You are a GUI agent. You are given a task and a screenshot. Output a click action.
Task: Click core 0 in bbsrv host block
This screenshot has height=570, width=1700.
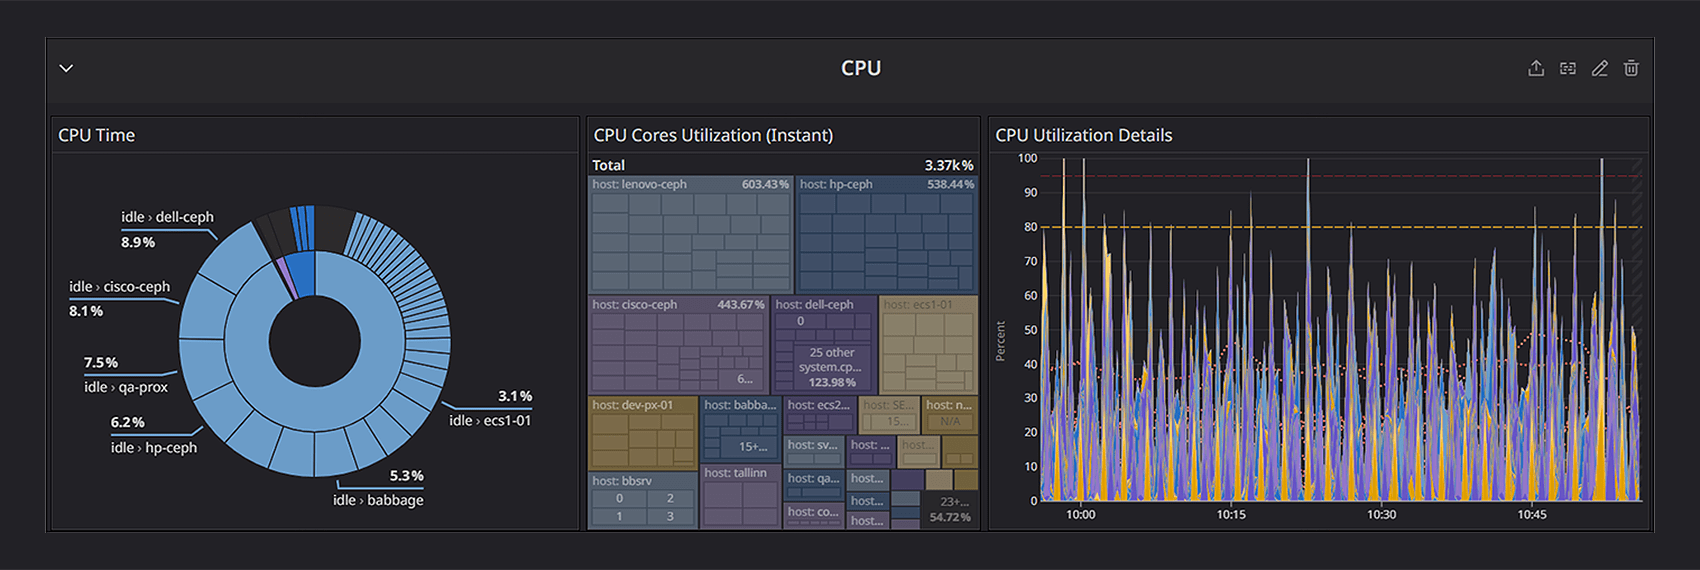pyautogui.click(x=619, y=498)
